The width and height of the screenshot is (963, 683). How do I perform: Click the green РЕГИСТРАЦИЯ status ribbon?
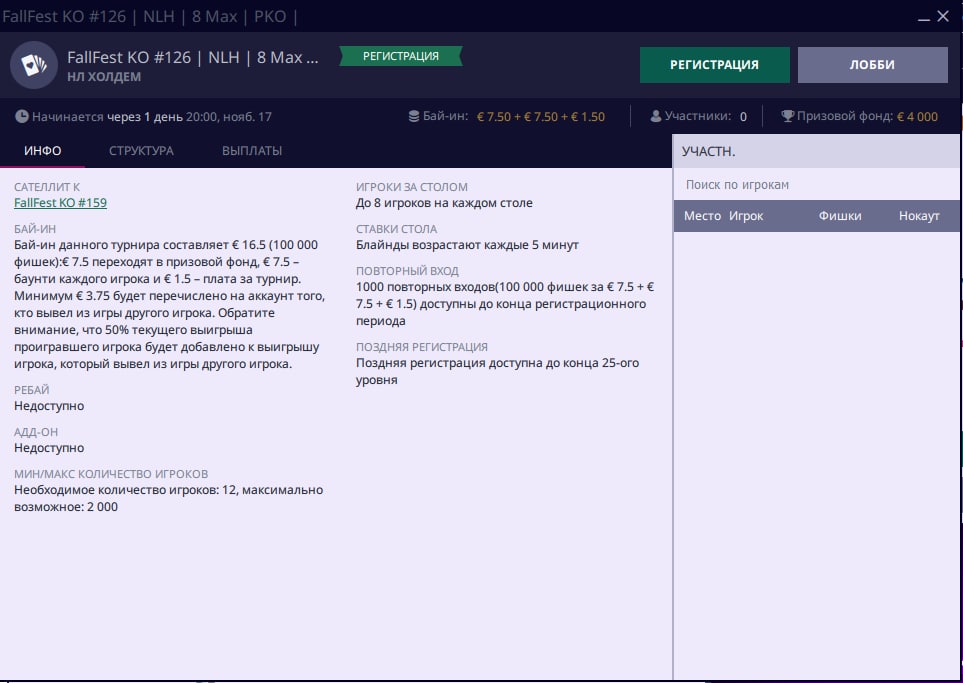401,57
